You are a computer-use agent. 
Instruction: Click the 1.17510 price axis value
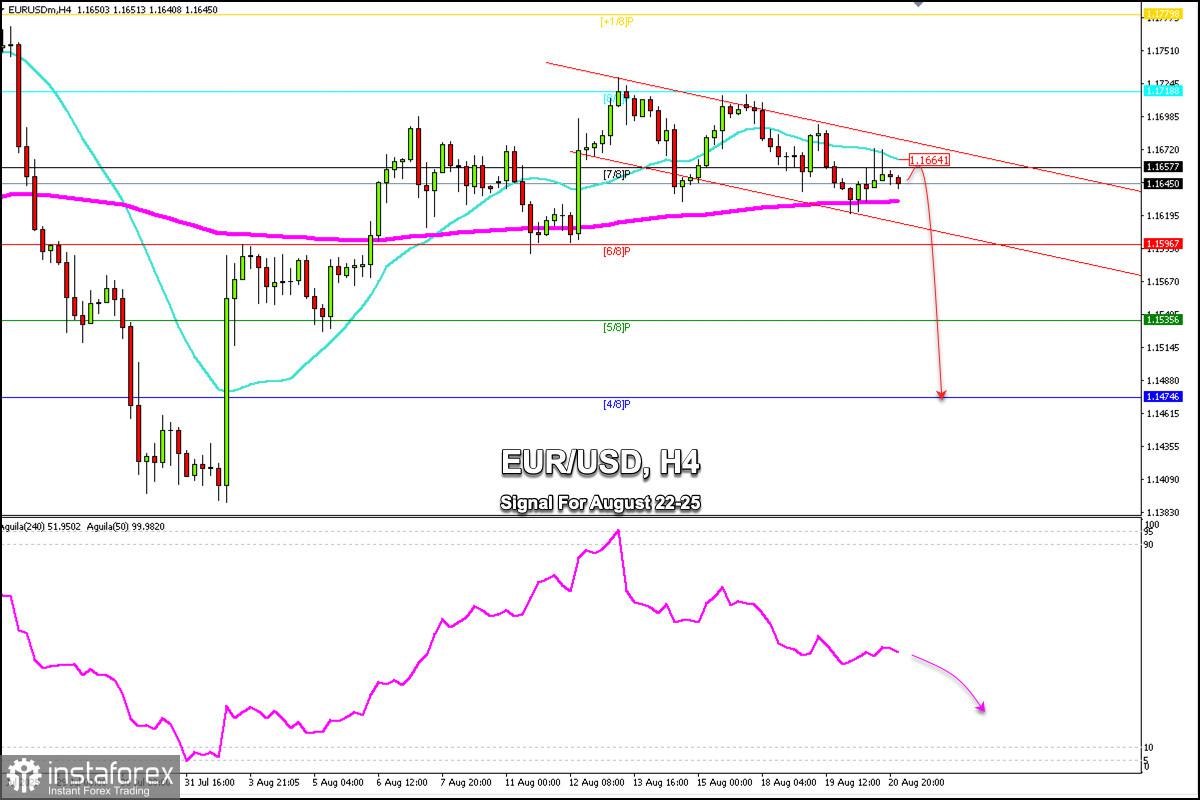coord(1161,51)
